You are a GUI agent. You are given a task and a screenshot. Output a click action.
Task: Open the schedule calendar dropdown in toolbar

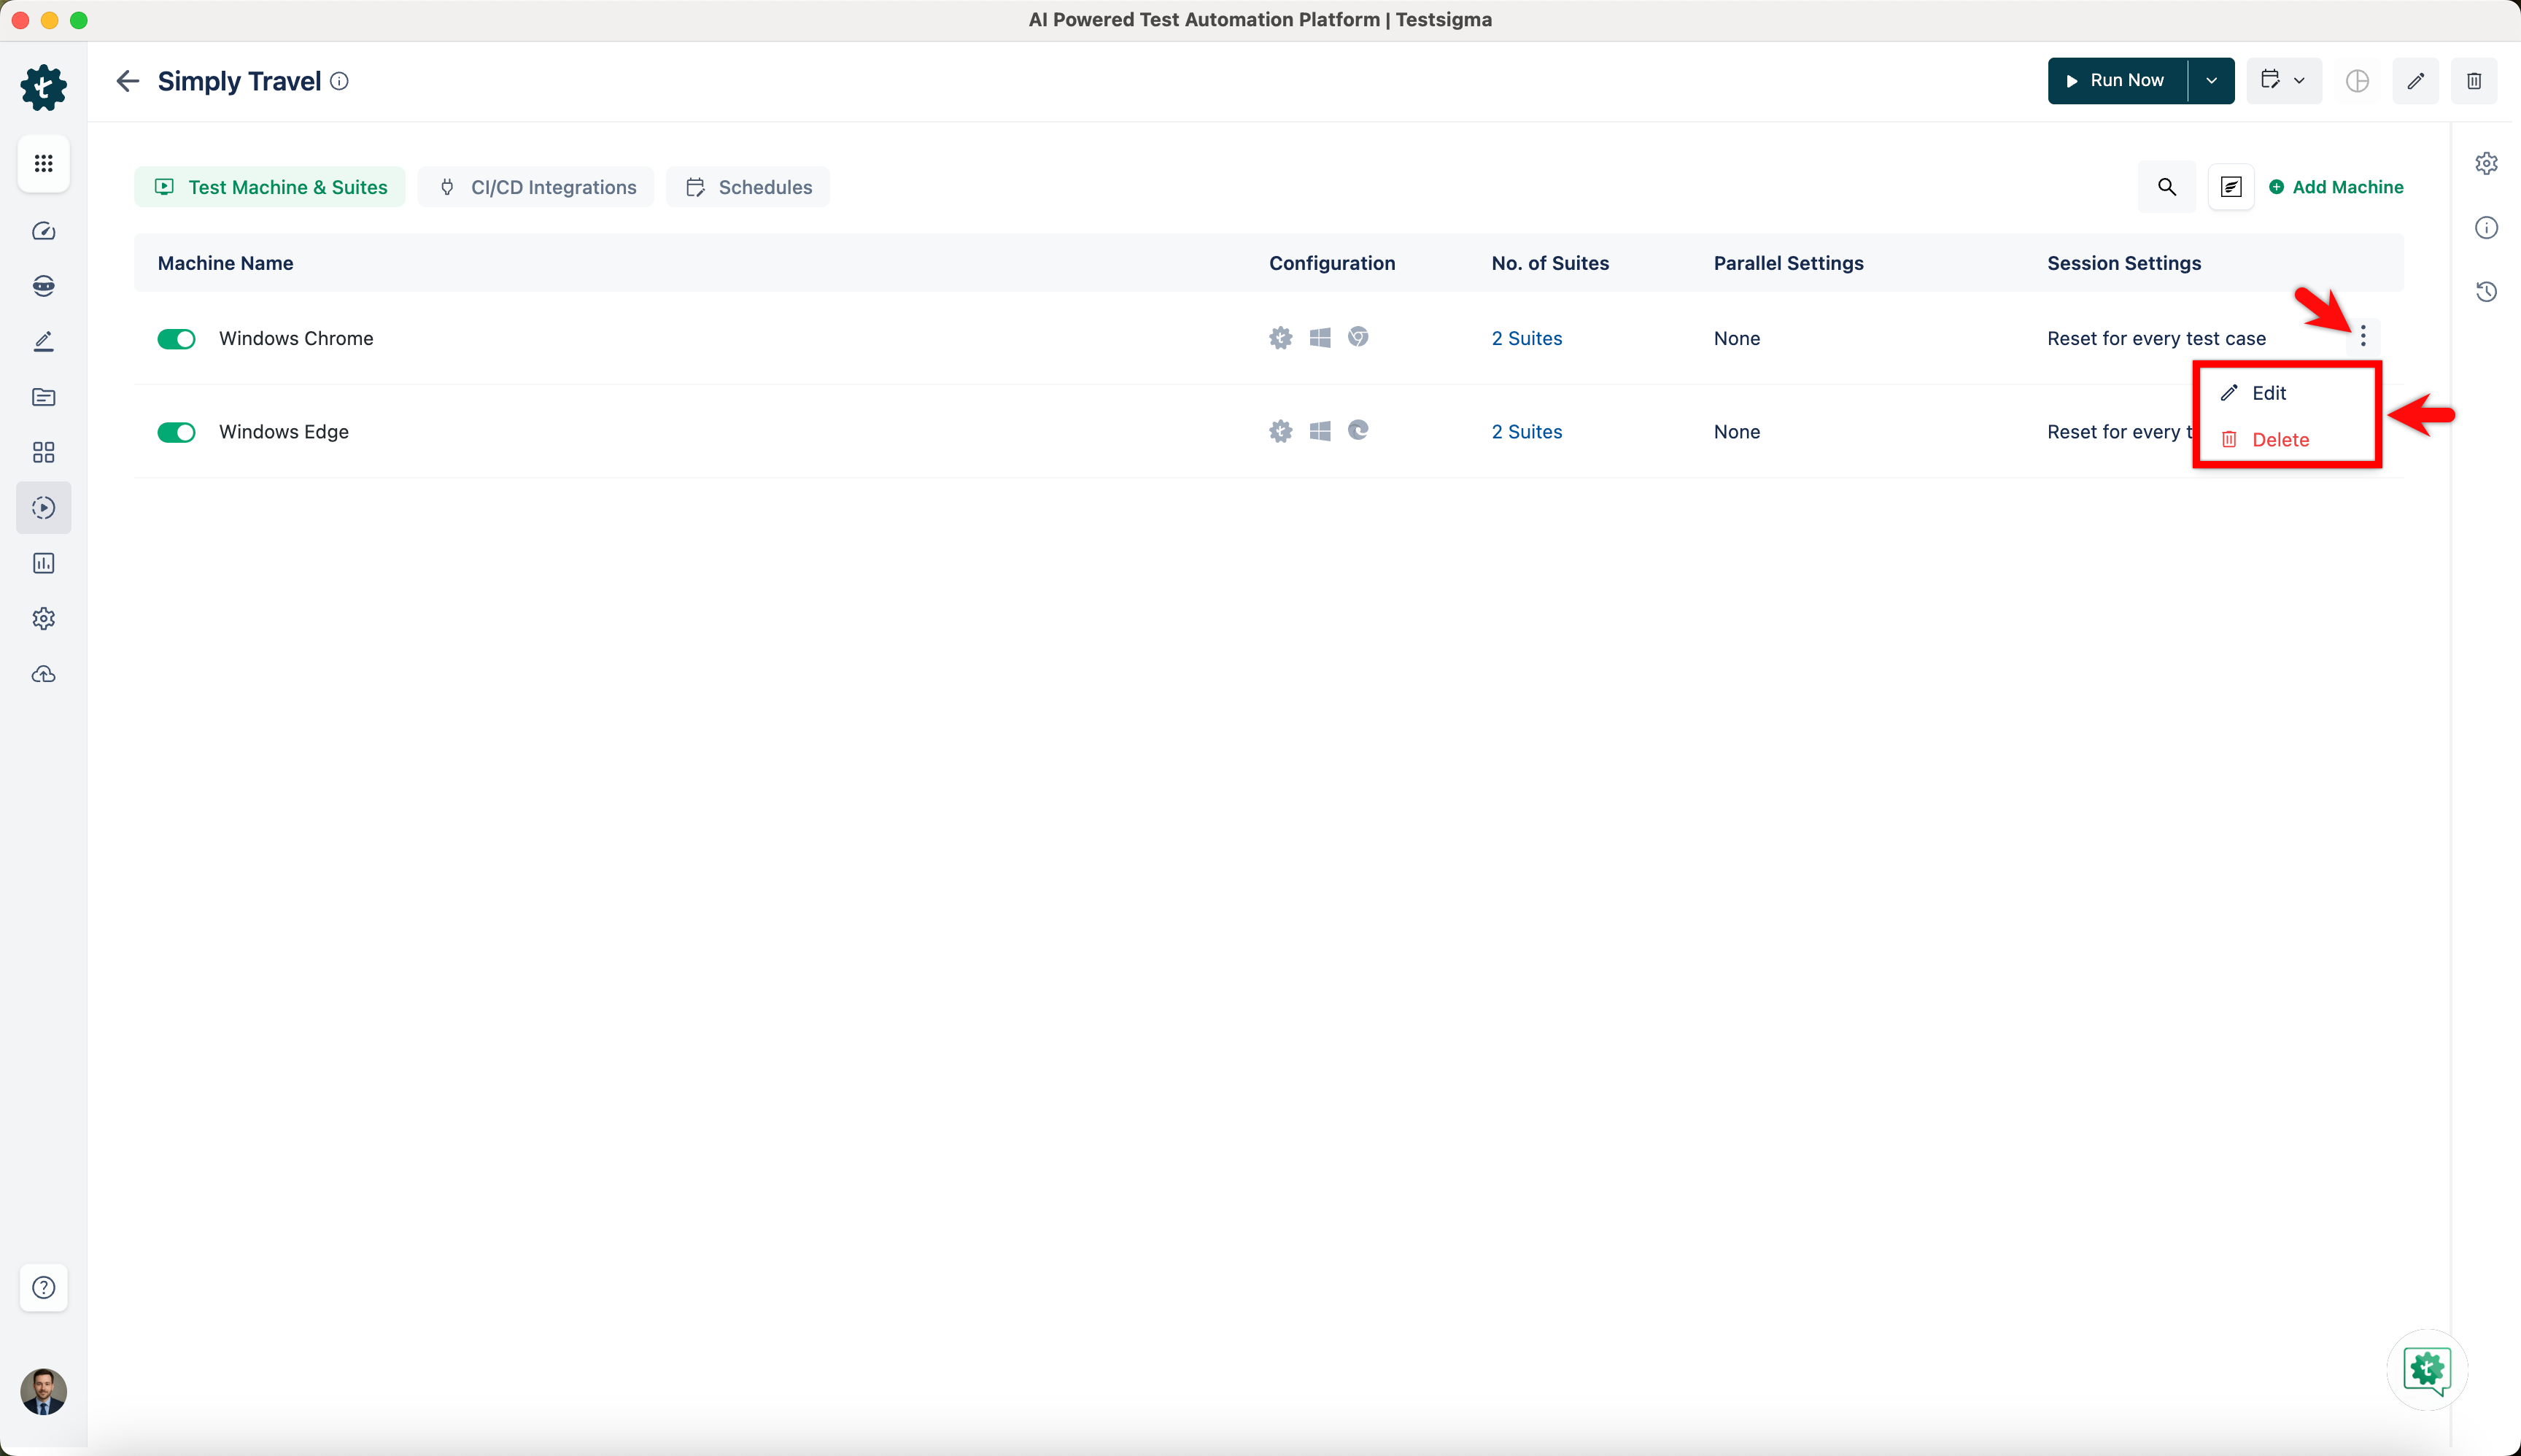click(2283, 81)
